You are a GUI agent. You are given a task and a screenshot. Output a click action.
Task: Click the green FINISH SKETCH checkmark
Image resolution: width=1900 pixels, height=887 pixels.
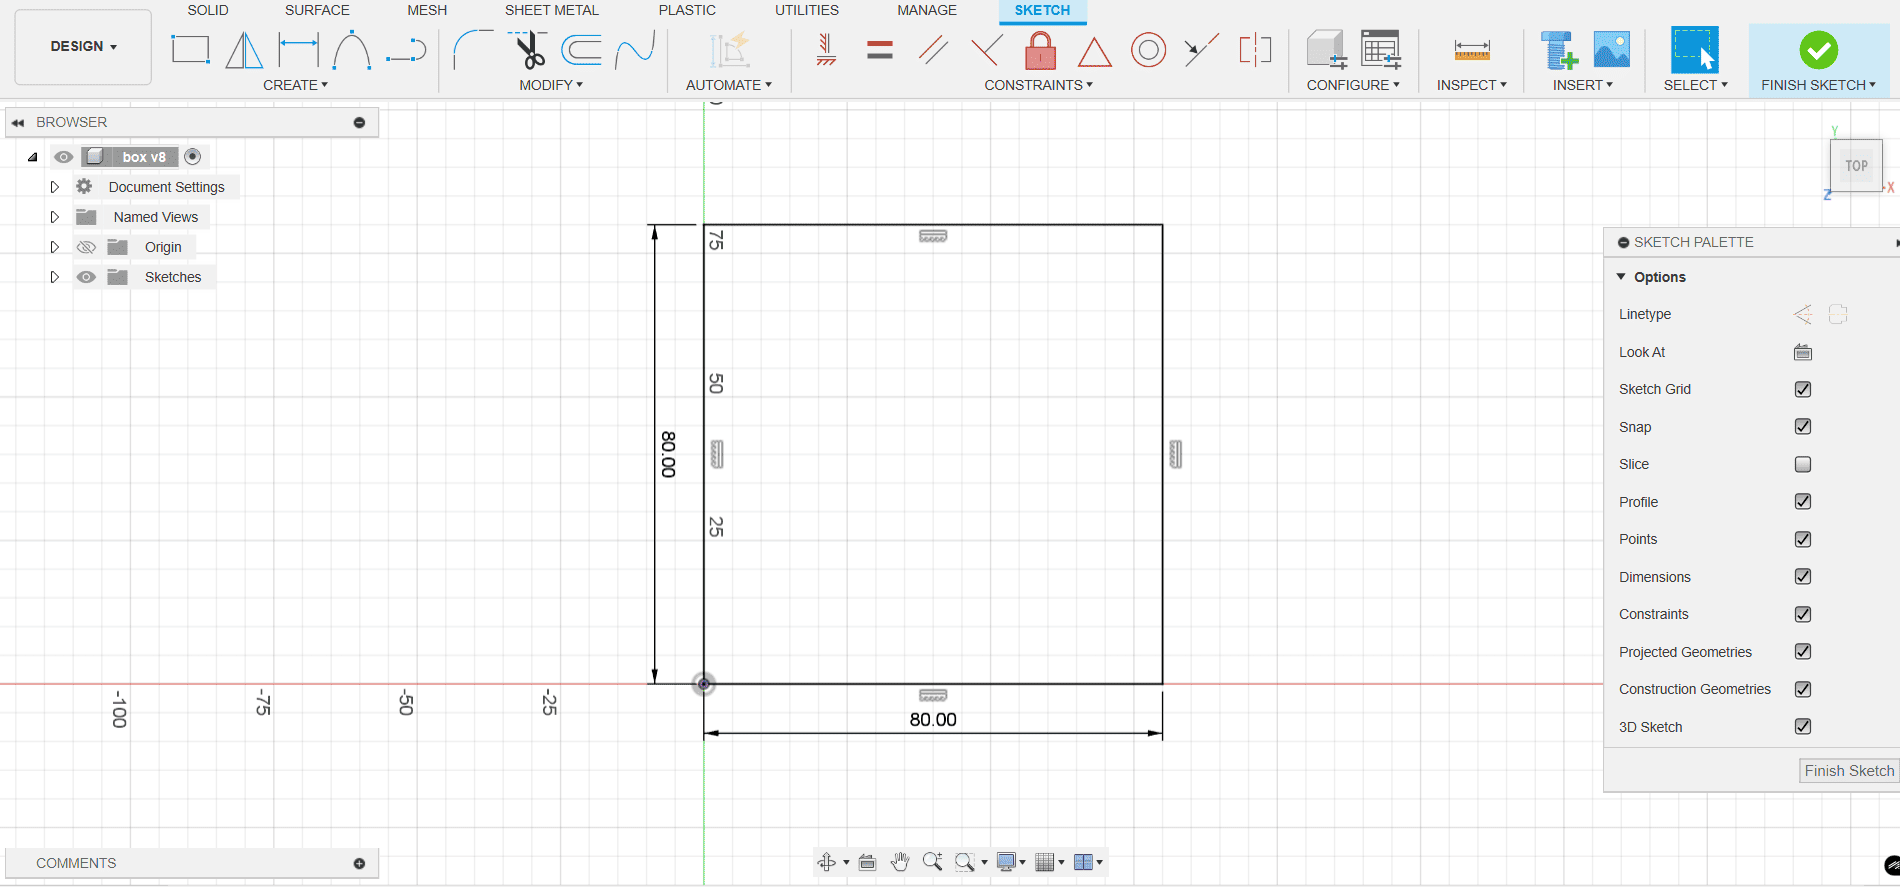(x=1818, y=49)
